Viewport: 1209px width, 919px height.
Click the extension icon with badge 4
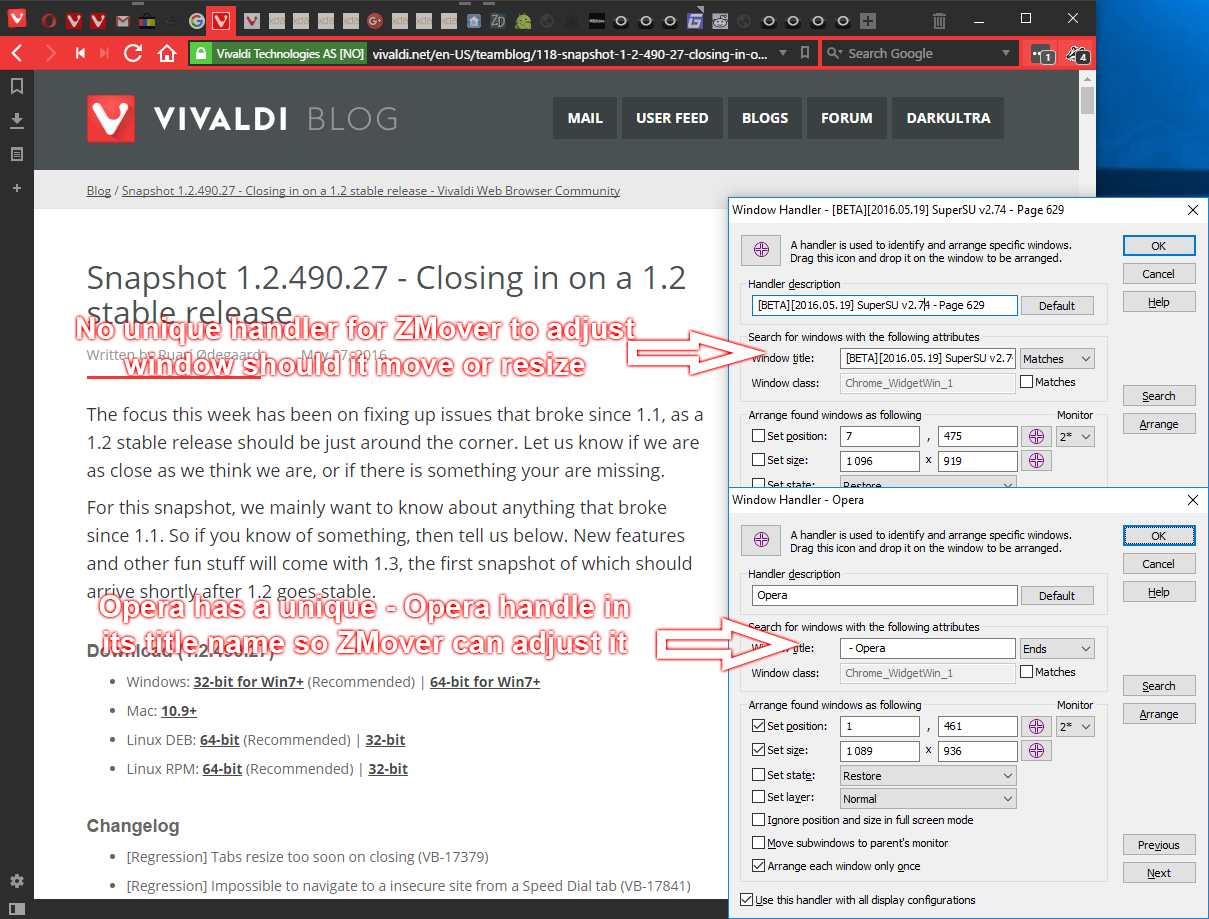coord(1077,54)
